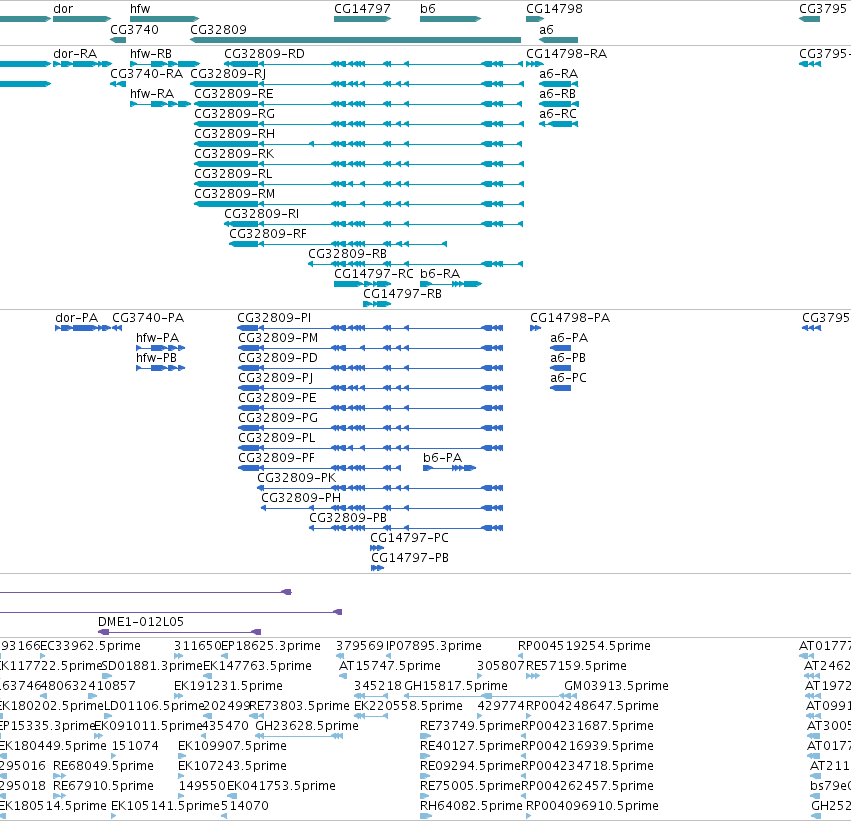
Task: Click the long CG32809 gene span bar
Action: [355, 40]
